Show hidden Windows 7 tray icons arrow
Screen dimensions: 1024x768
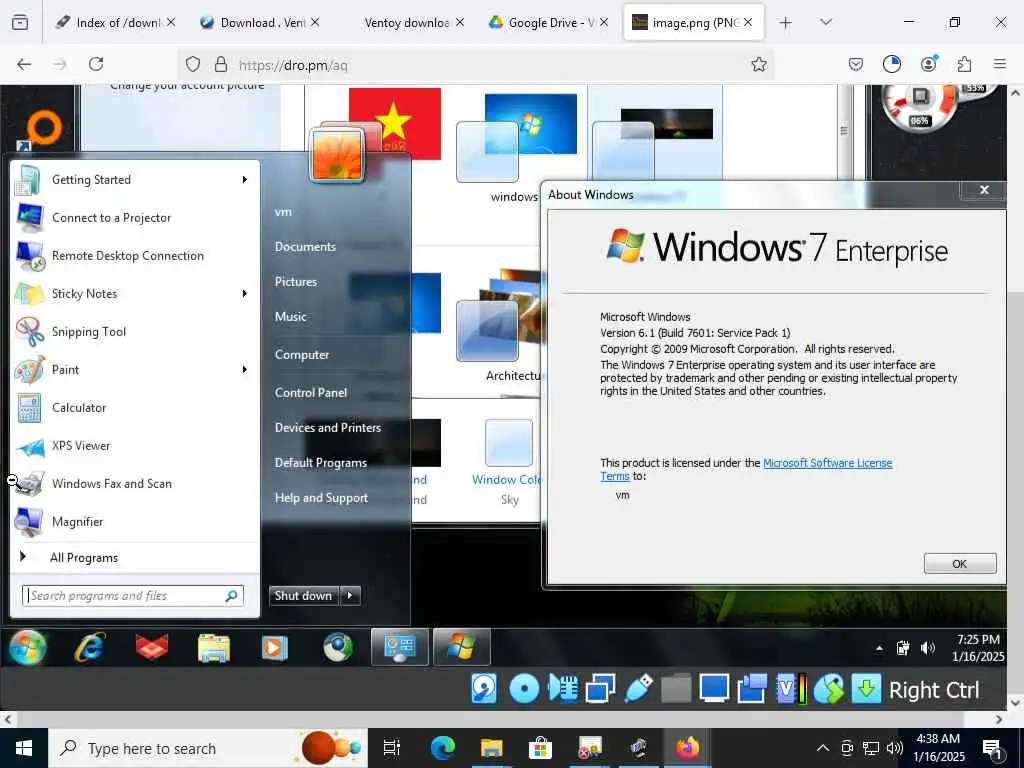(x=879, y=648)
